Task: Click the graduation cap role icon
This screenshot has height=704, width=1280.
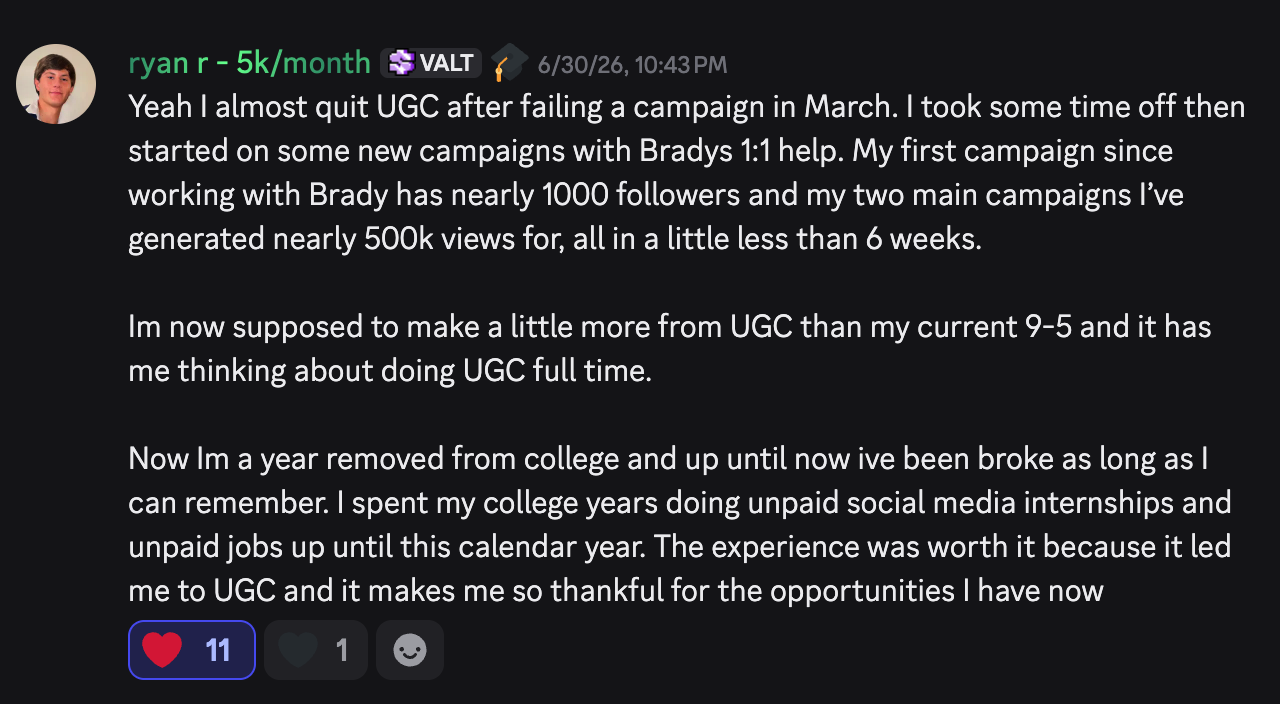Action: pos(510,63)
